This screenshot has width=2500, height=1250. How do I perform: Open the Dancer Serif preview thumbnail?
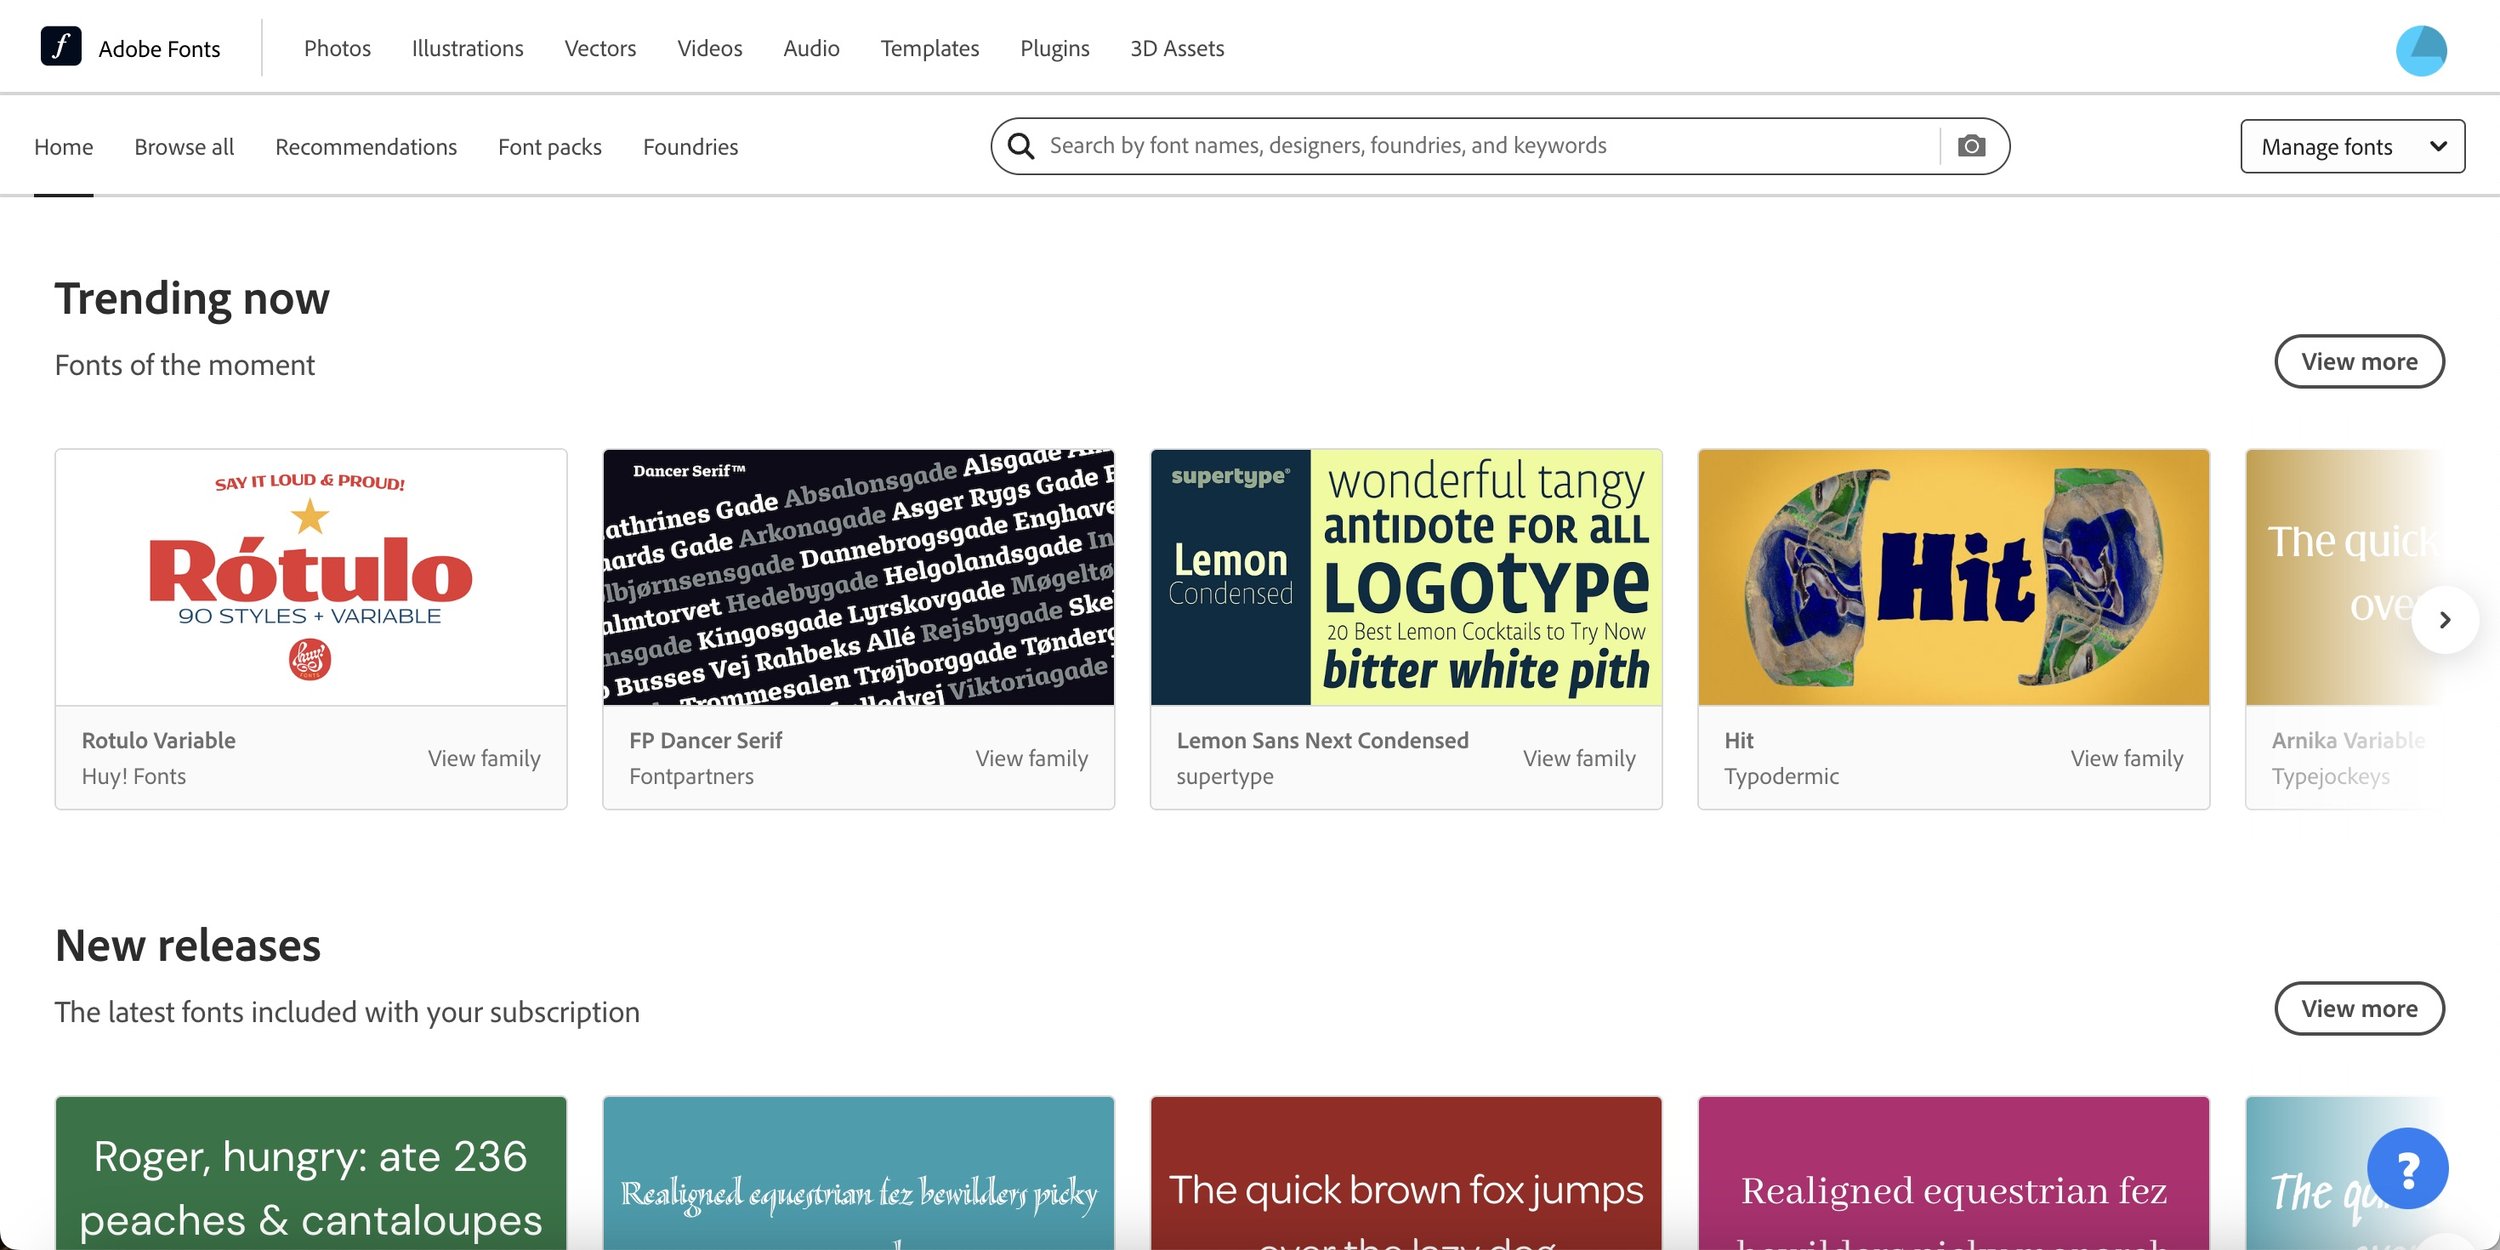(x=858, y=577)
